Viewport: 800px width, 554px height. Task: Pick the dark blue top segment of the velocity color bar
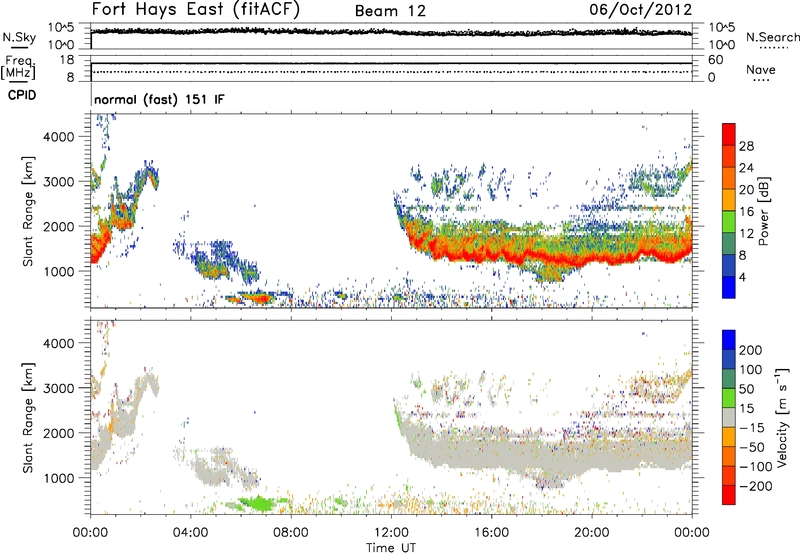click(729, 340)
